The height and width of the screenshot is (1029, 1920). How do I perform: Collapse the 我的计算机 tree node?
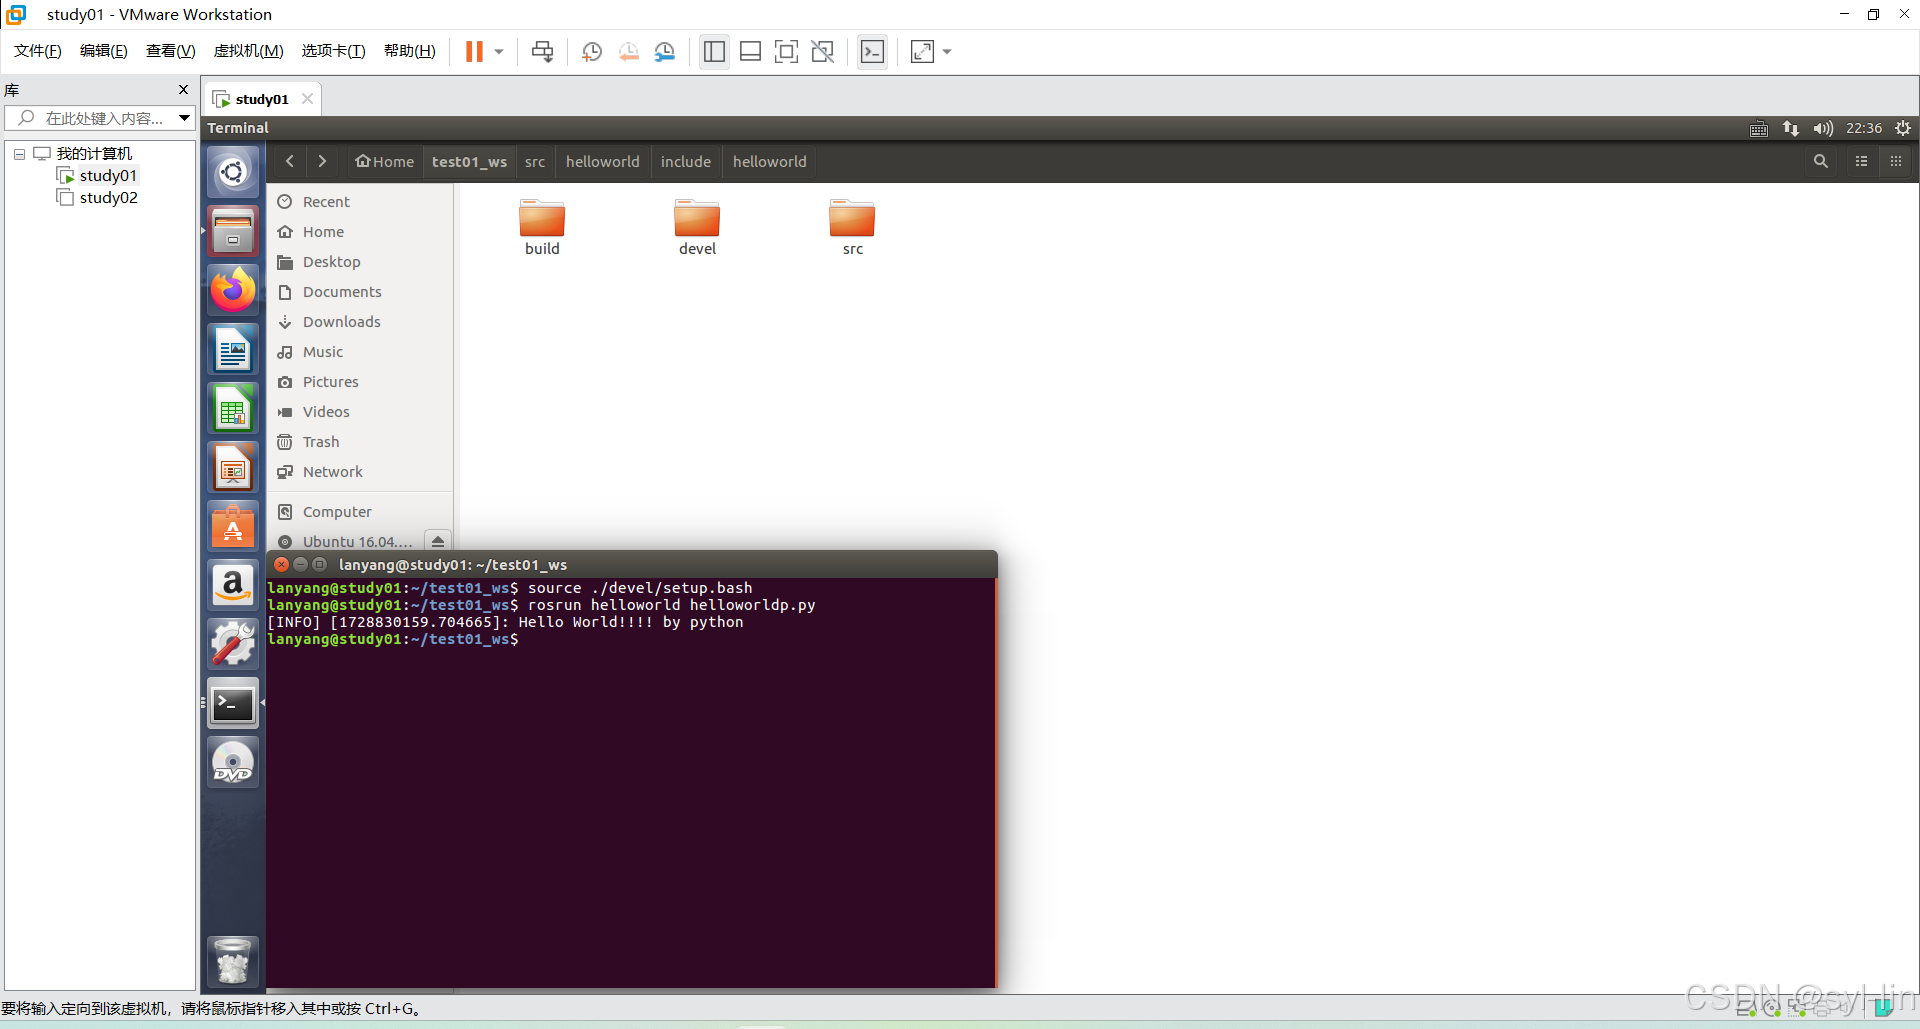point(18,153)
